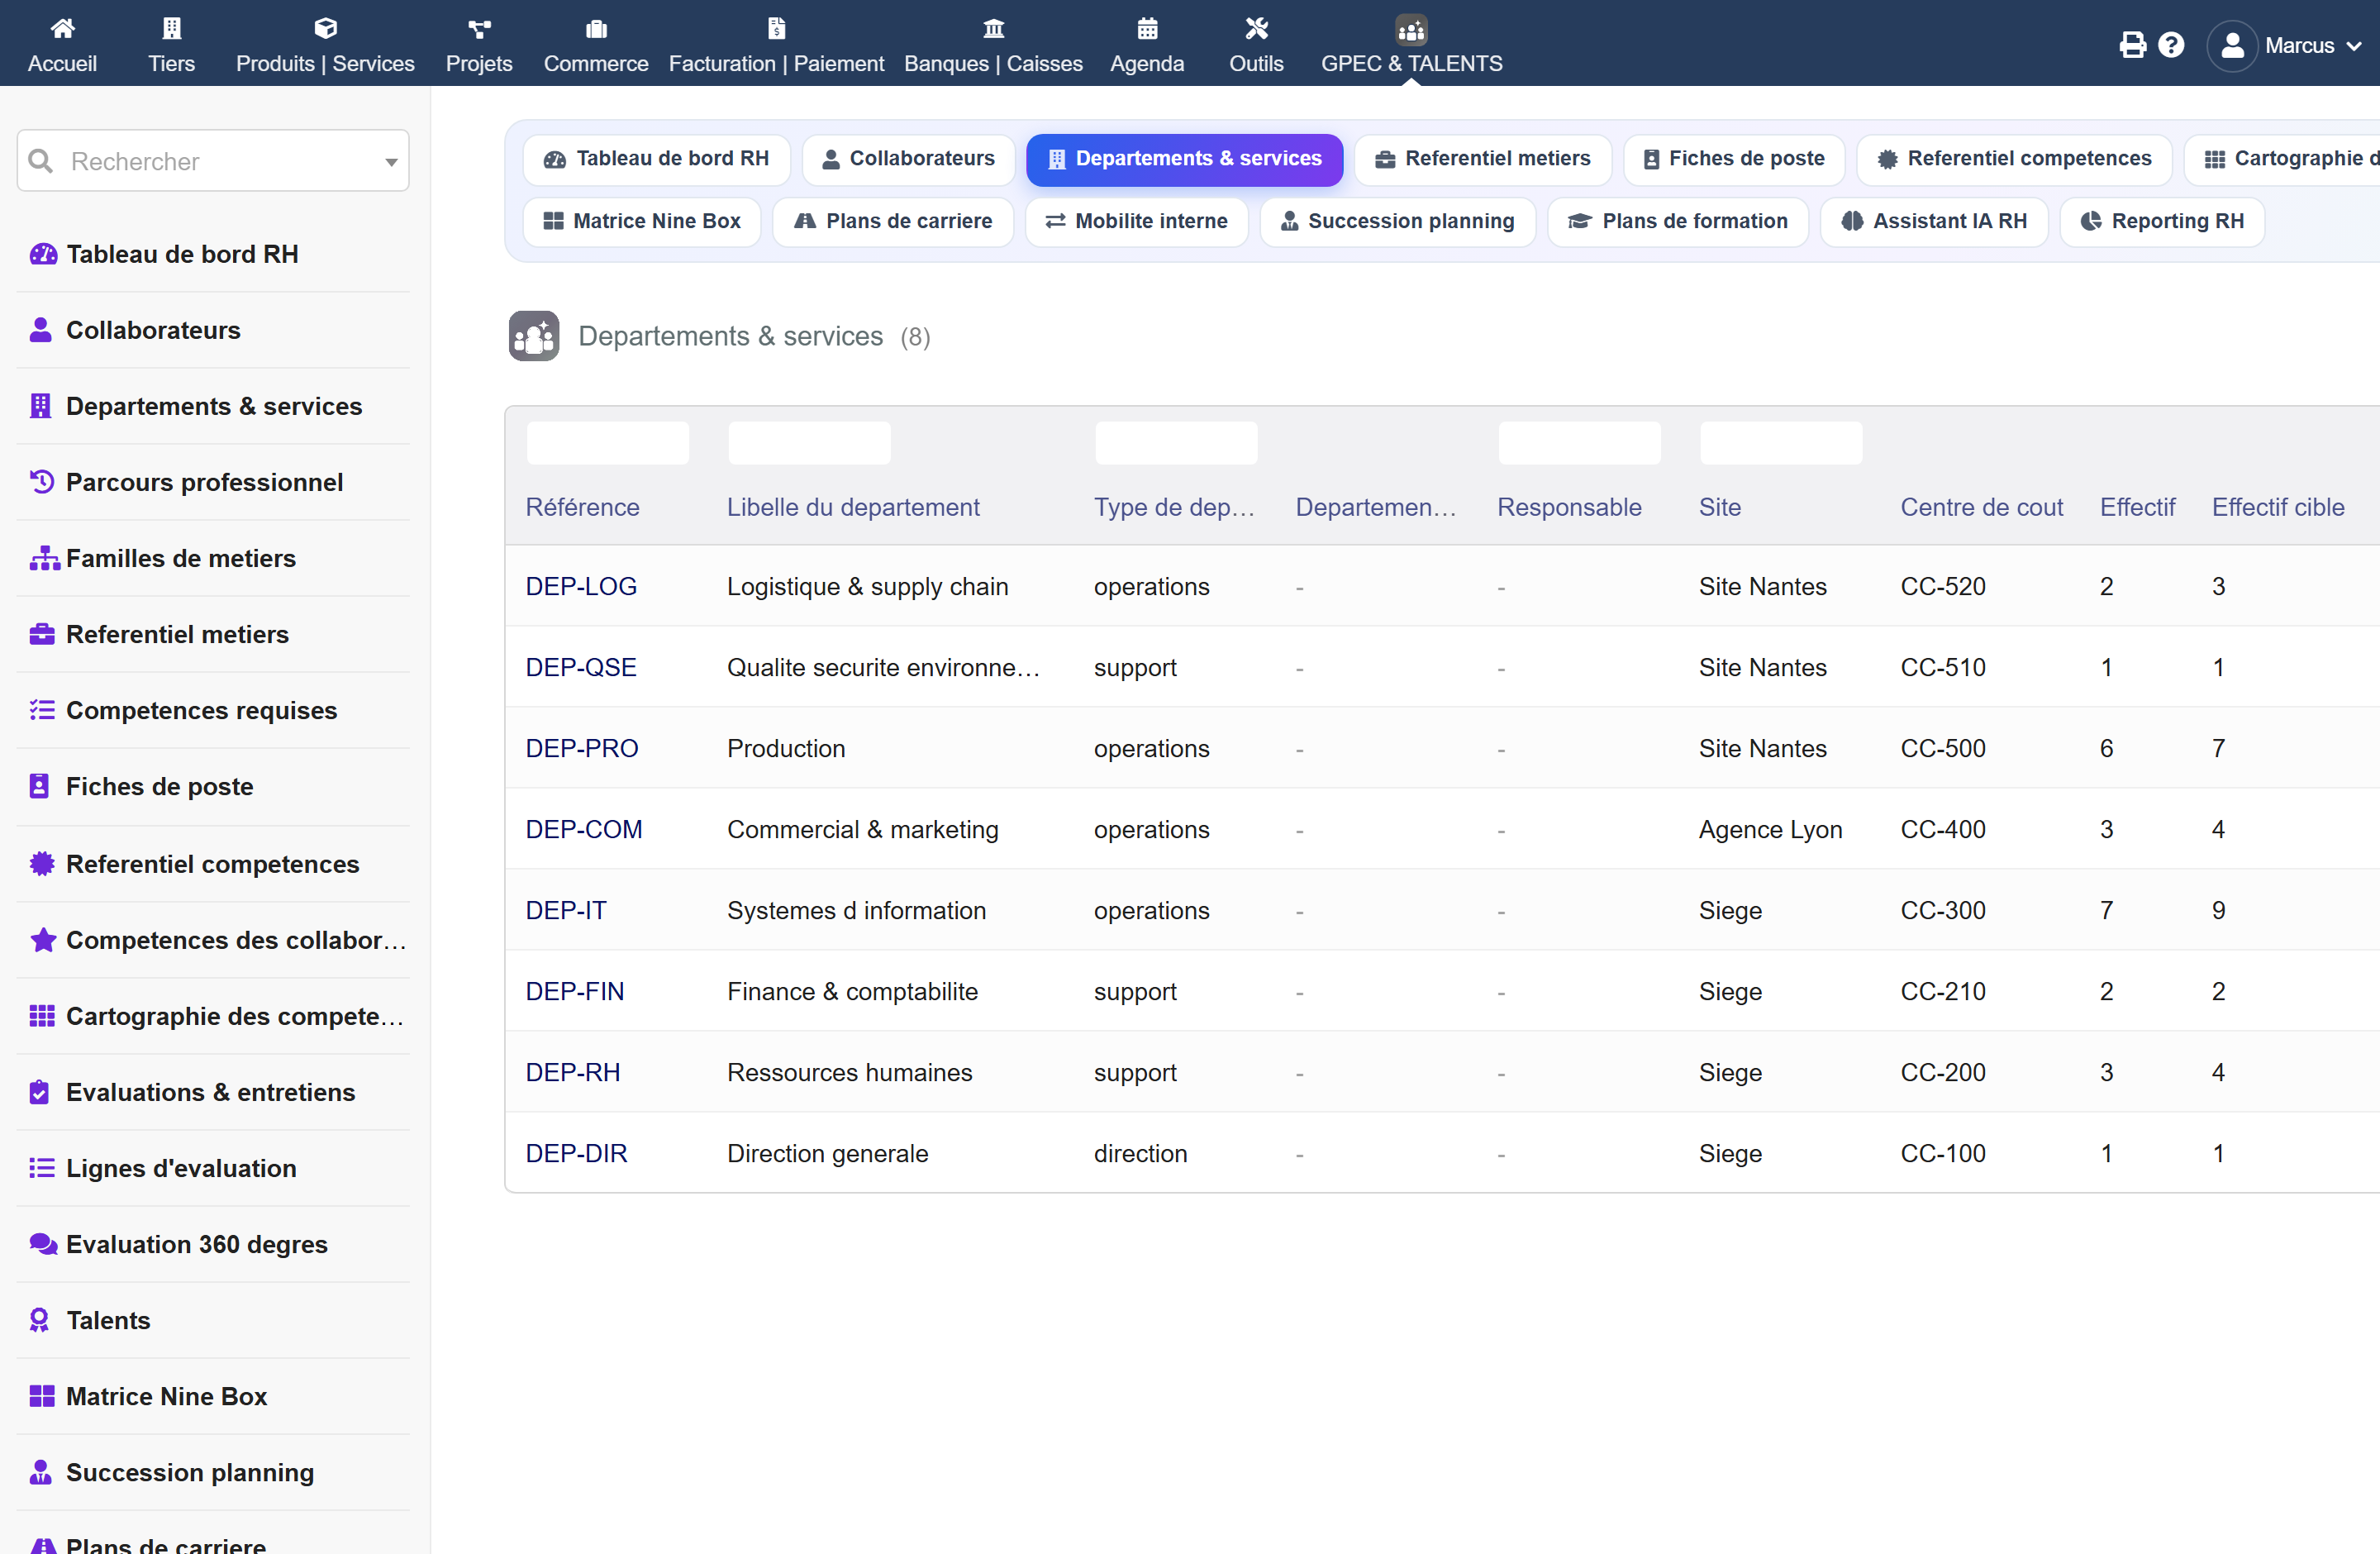Open the DEP-LOG department link
Image resolution: width=2380 pixels, height=1554 pixels.
pos(581,586)
